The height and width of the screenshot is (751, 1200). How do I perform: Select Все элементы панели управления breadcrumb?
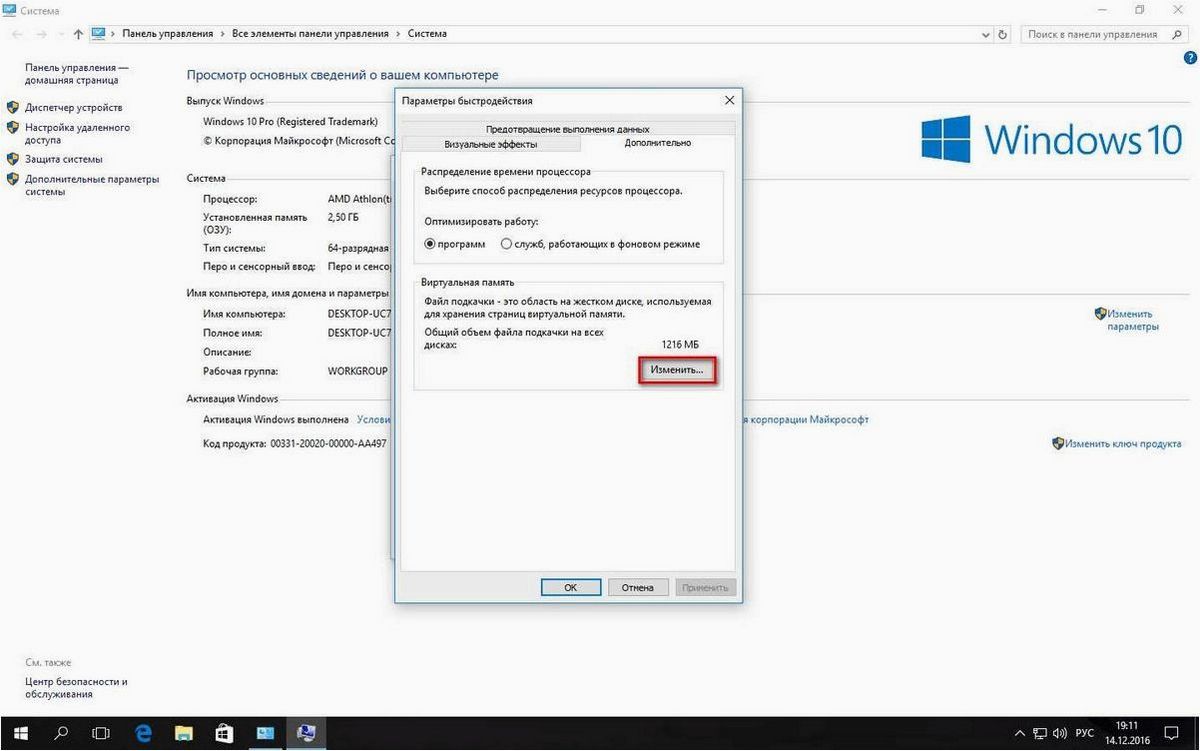(x=310, y=34)
